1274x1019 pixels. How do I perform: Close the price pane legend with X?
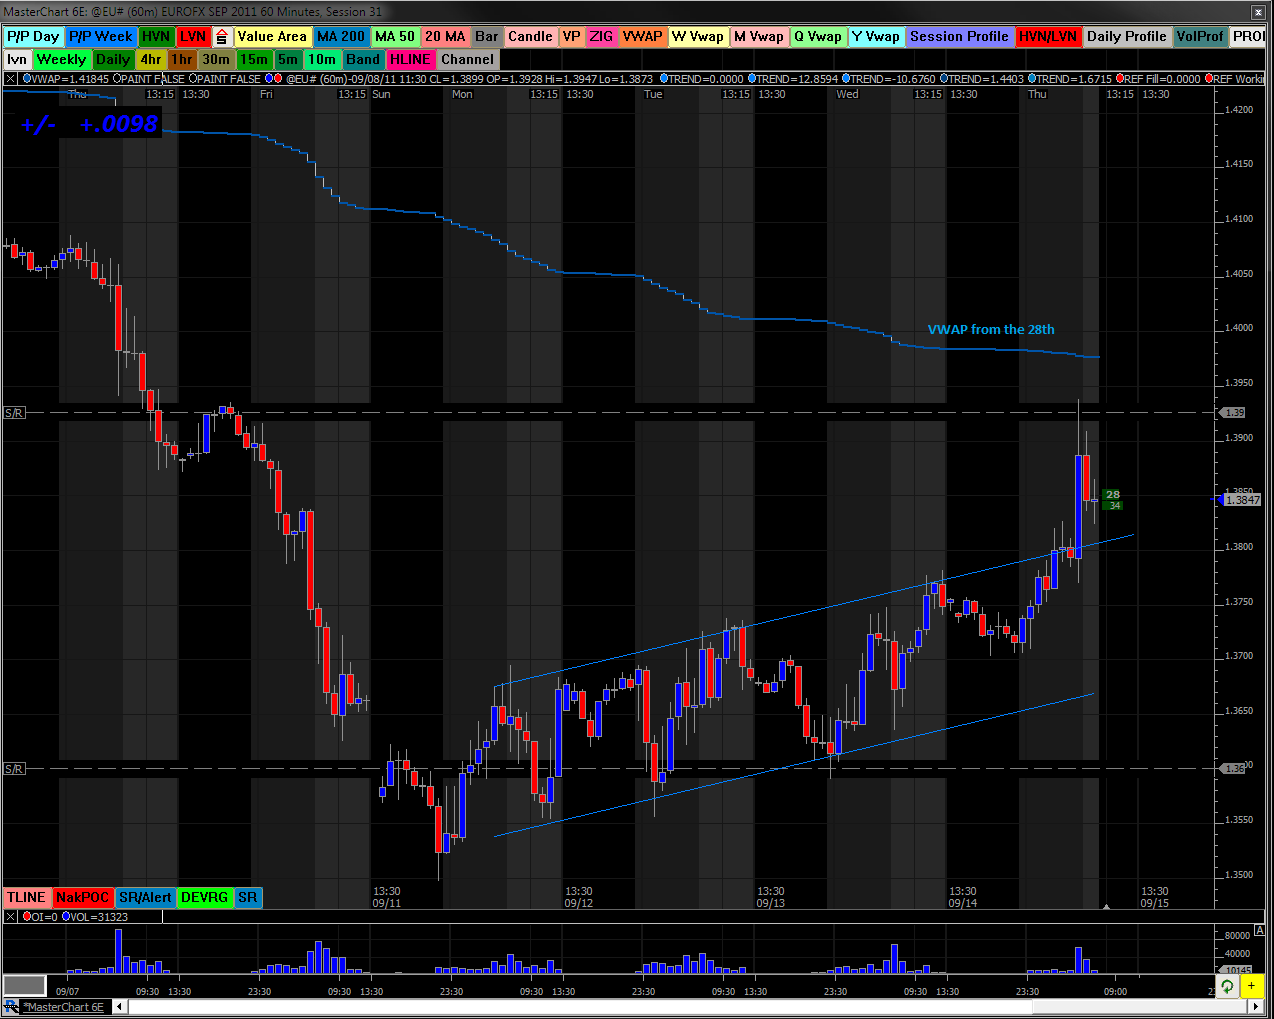pyautogui.click(x=10, y=79)
